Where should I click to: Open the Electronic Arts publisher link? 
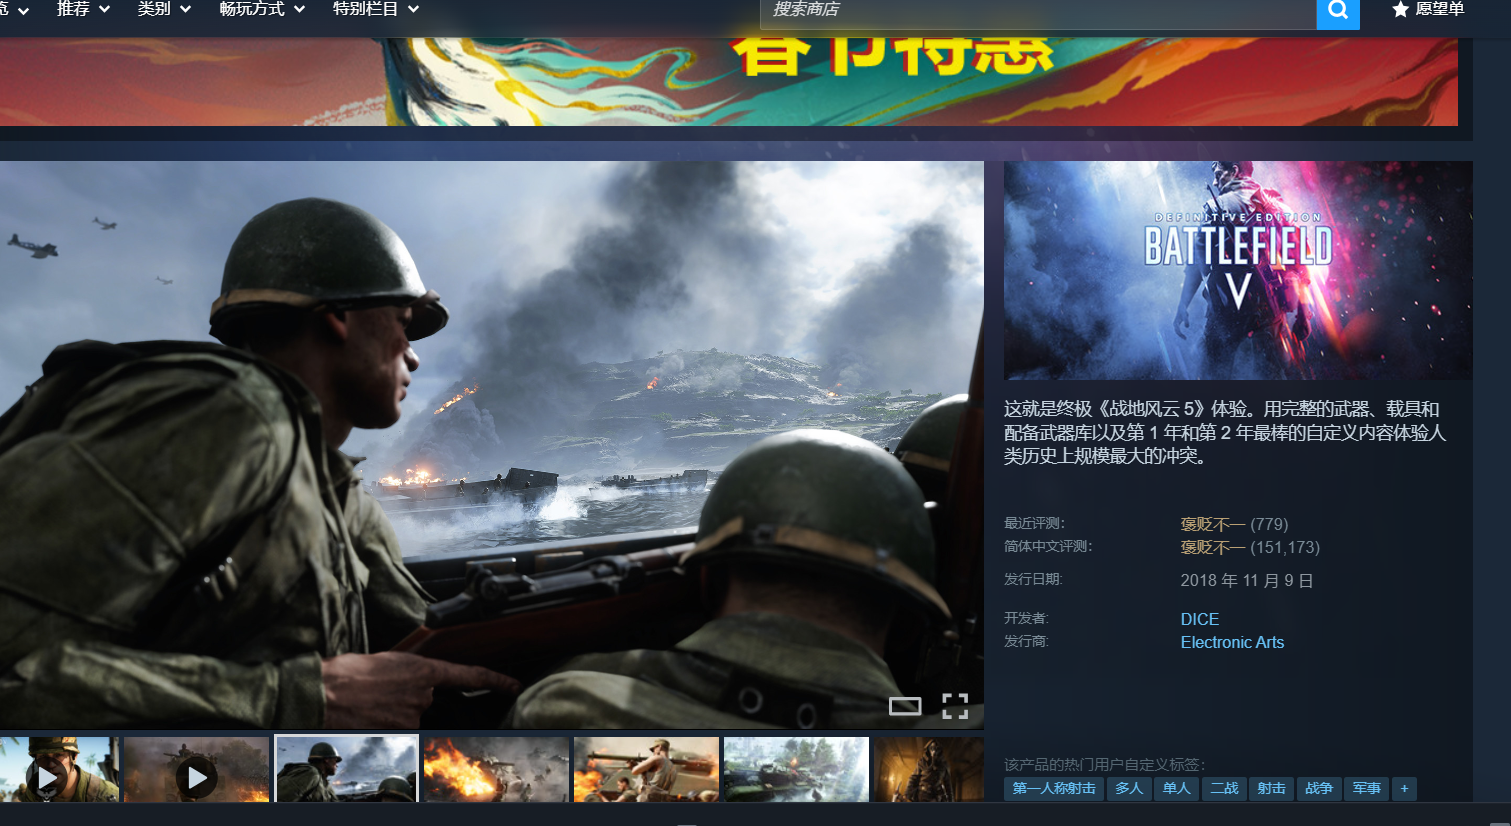point(1231,642)
